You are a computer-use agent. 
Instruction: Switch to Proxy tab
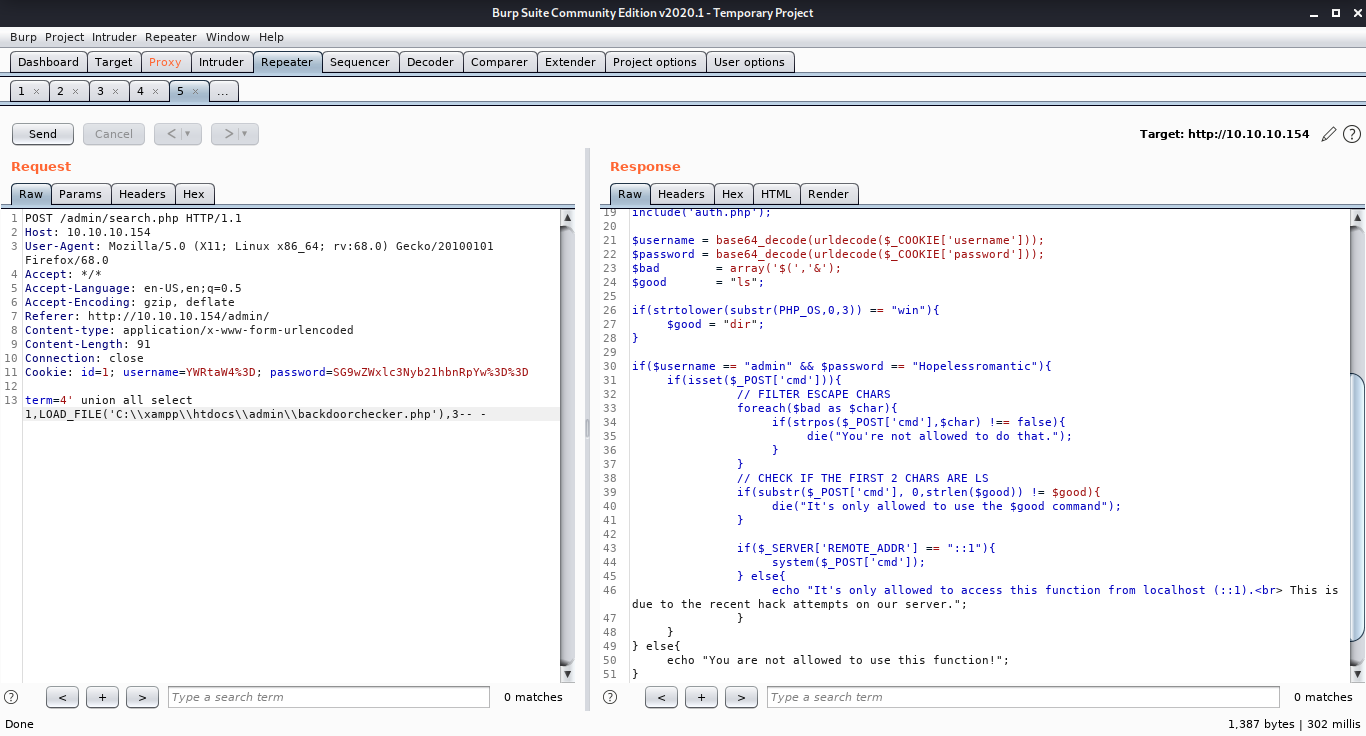(165, 62)
